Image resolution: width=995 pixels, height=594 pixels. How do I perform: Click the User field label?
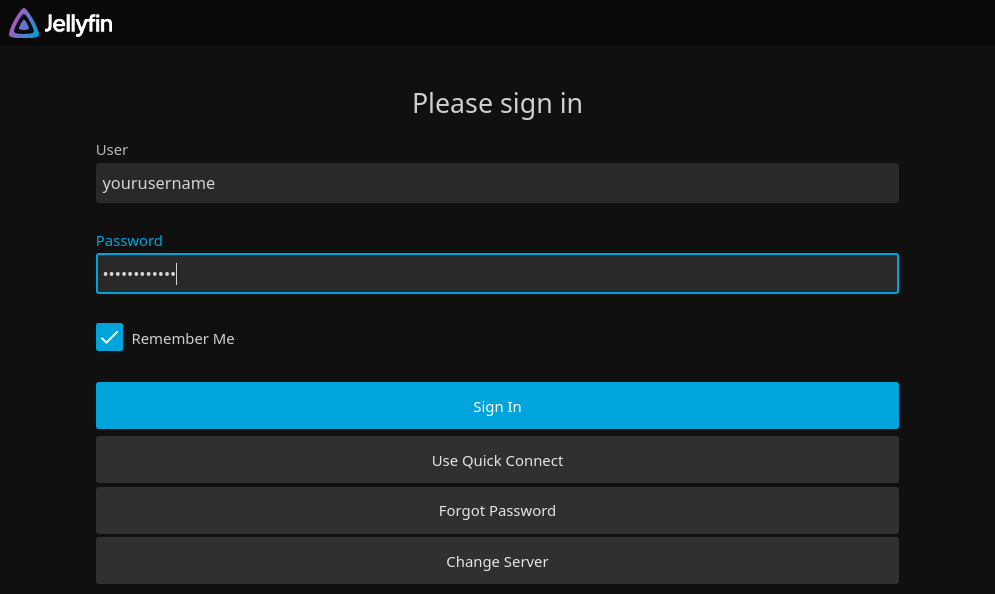pos(111,149)
